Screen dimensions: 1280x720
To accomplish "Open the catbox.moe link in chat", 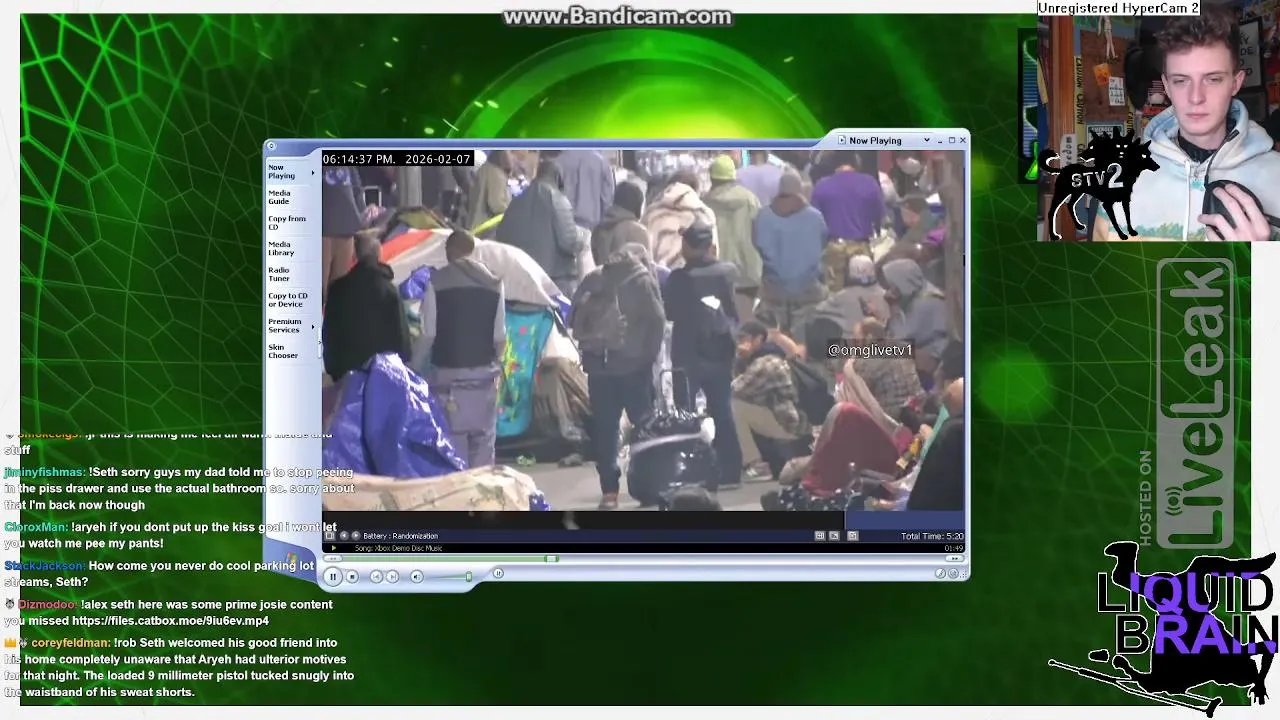I will pyautogui.click(x=170, y=621).
